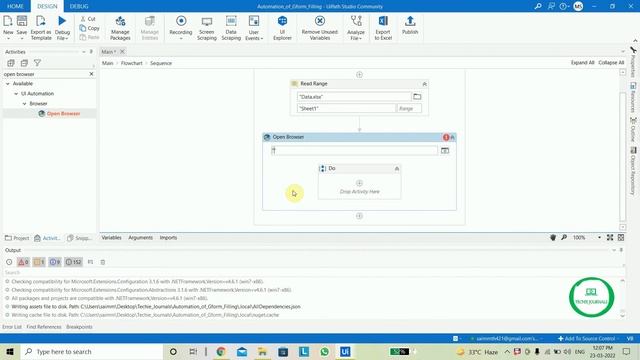The image size is (640, 360).
Task: Open WhatsApp from the taskbar
Action: pos(324,351)
